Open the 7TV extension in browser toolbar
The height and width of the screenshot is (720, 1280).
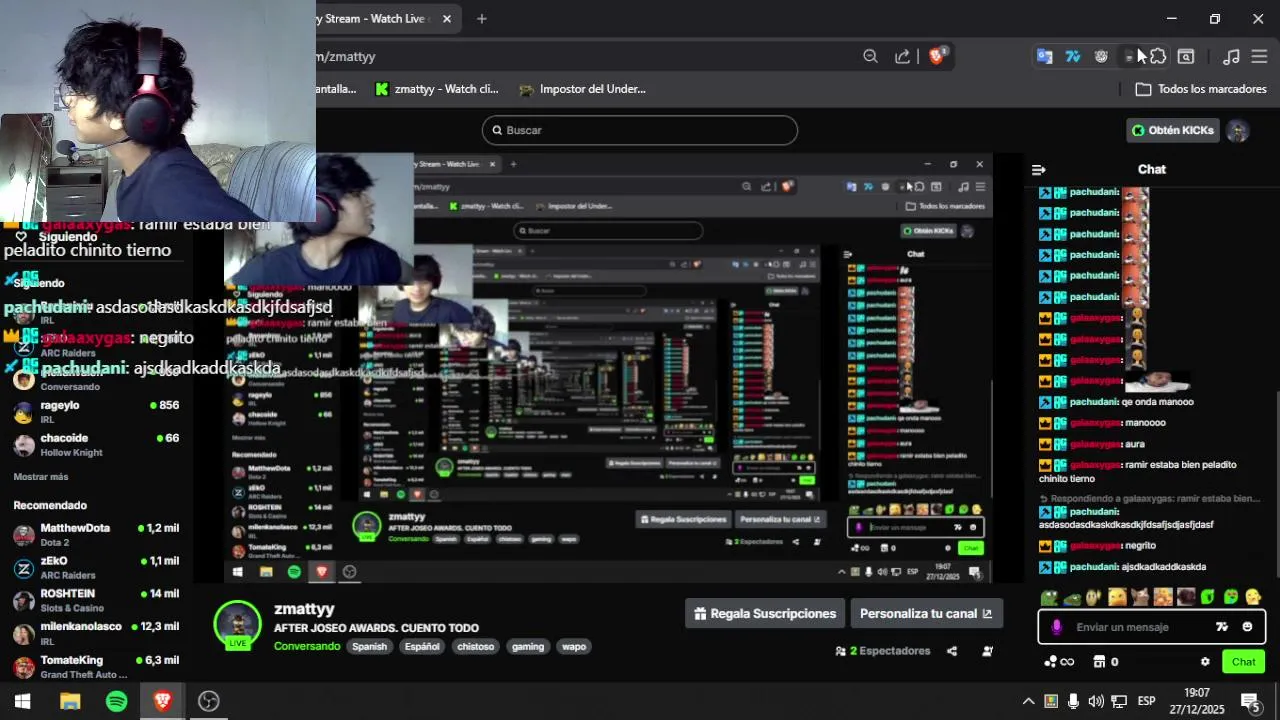coord(1073,56)
